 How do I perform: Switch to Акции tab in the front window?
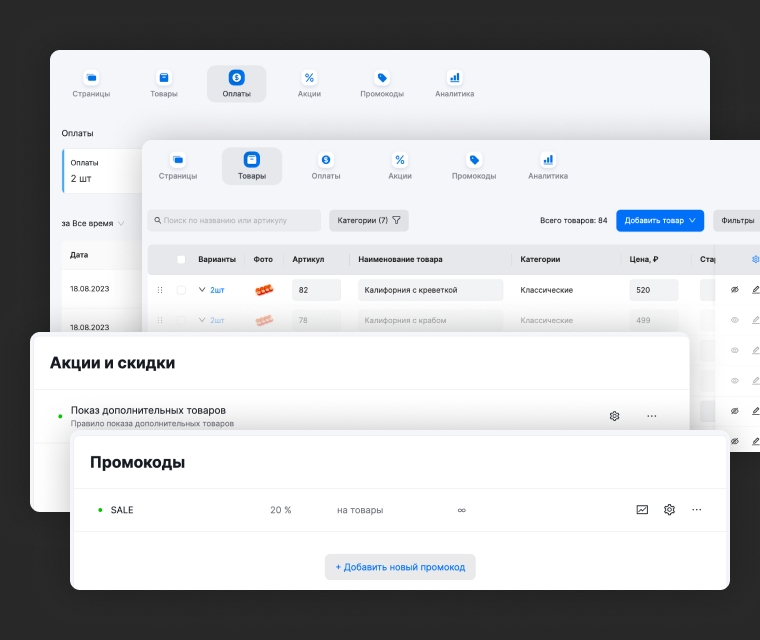coord(400,166)
